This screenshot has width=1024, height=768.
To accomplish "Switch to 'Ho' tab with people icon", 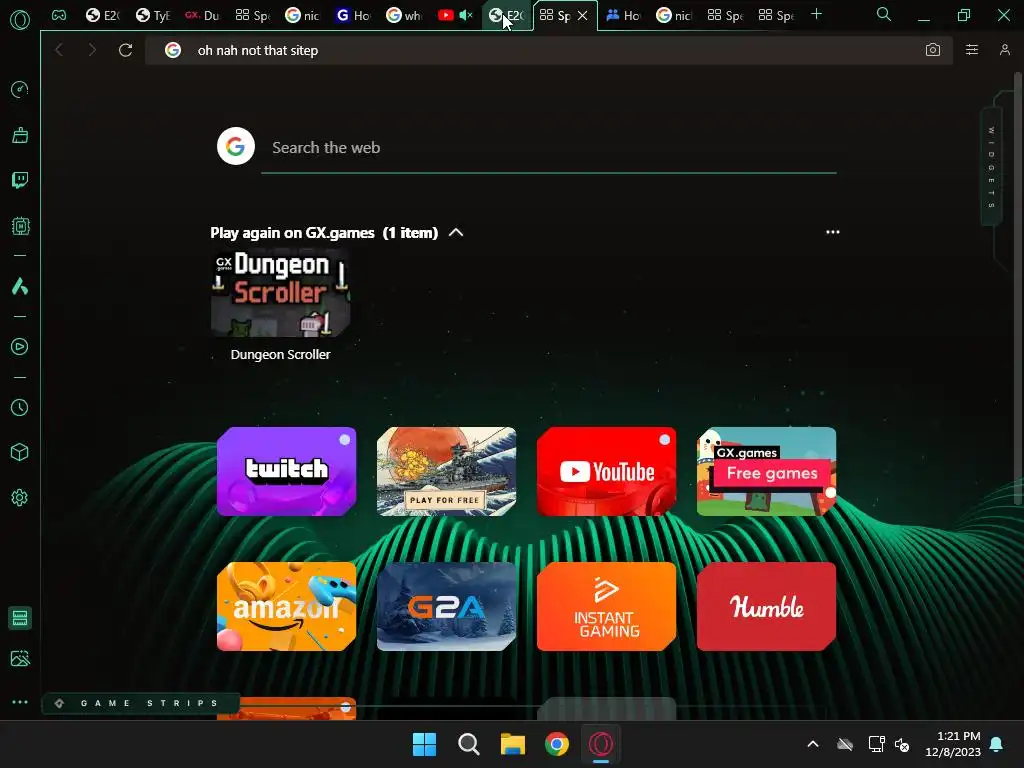I will (623, 15).
